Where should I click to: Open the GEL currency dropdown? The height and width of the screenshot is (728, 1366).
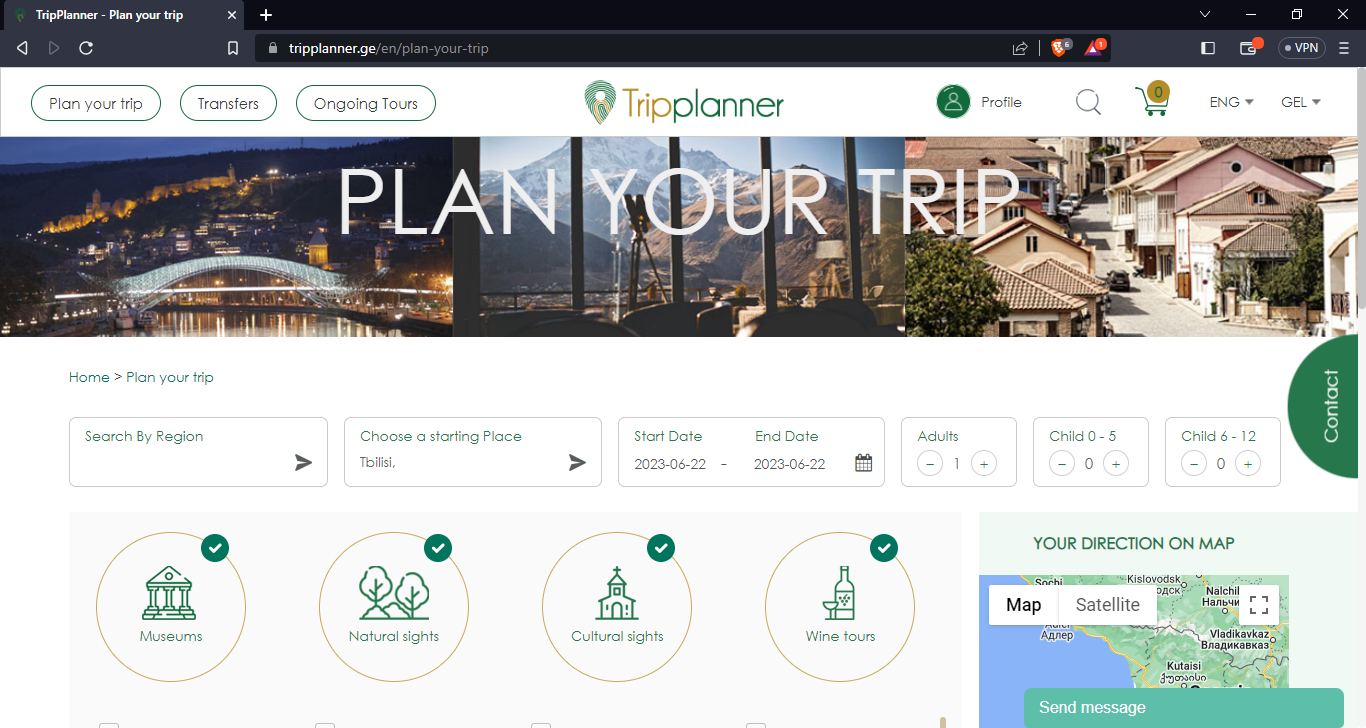point(1301,102)
